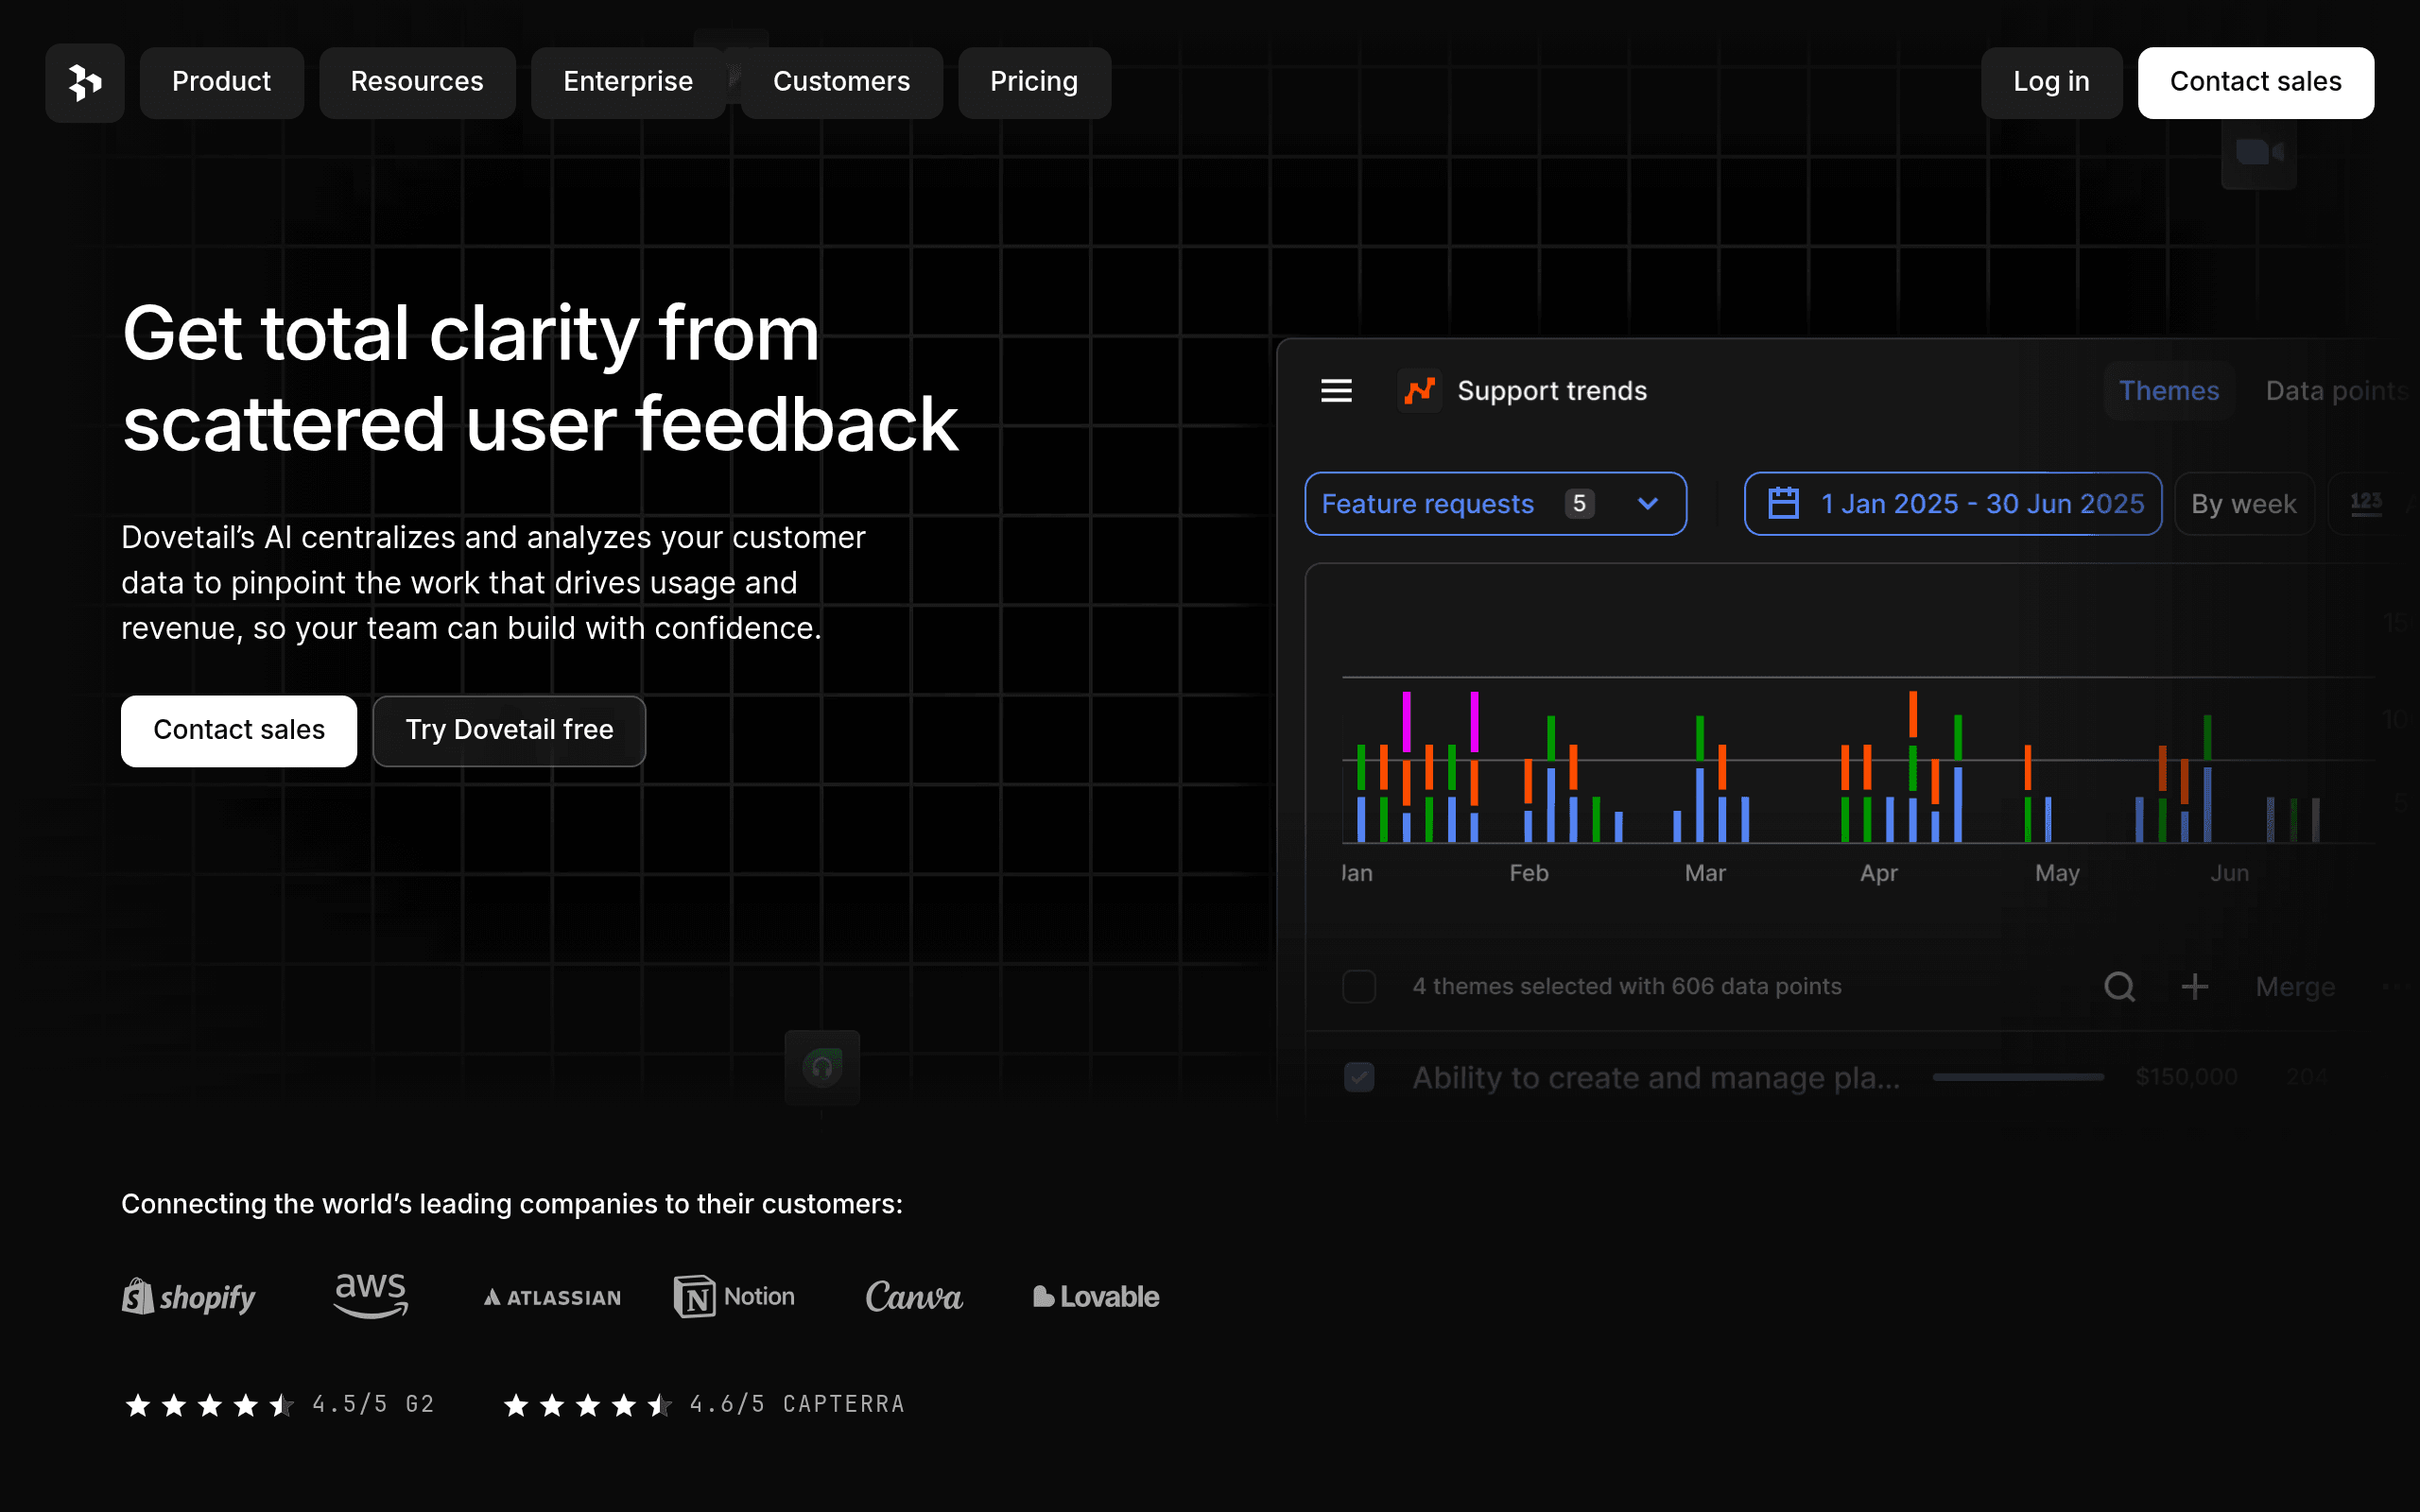Toggle the select-all themes checkbox

[1359, 986]
